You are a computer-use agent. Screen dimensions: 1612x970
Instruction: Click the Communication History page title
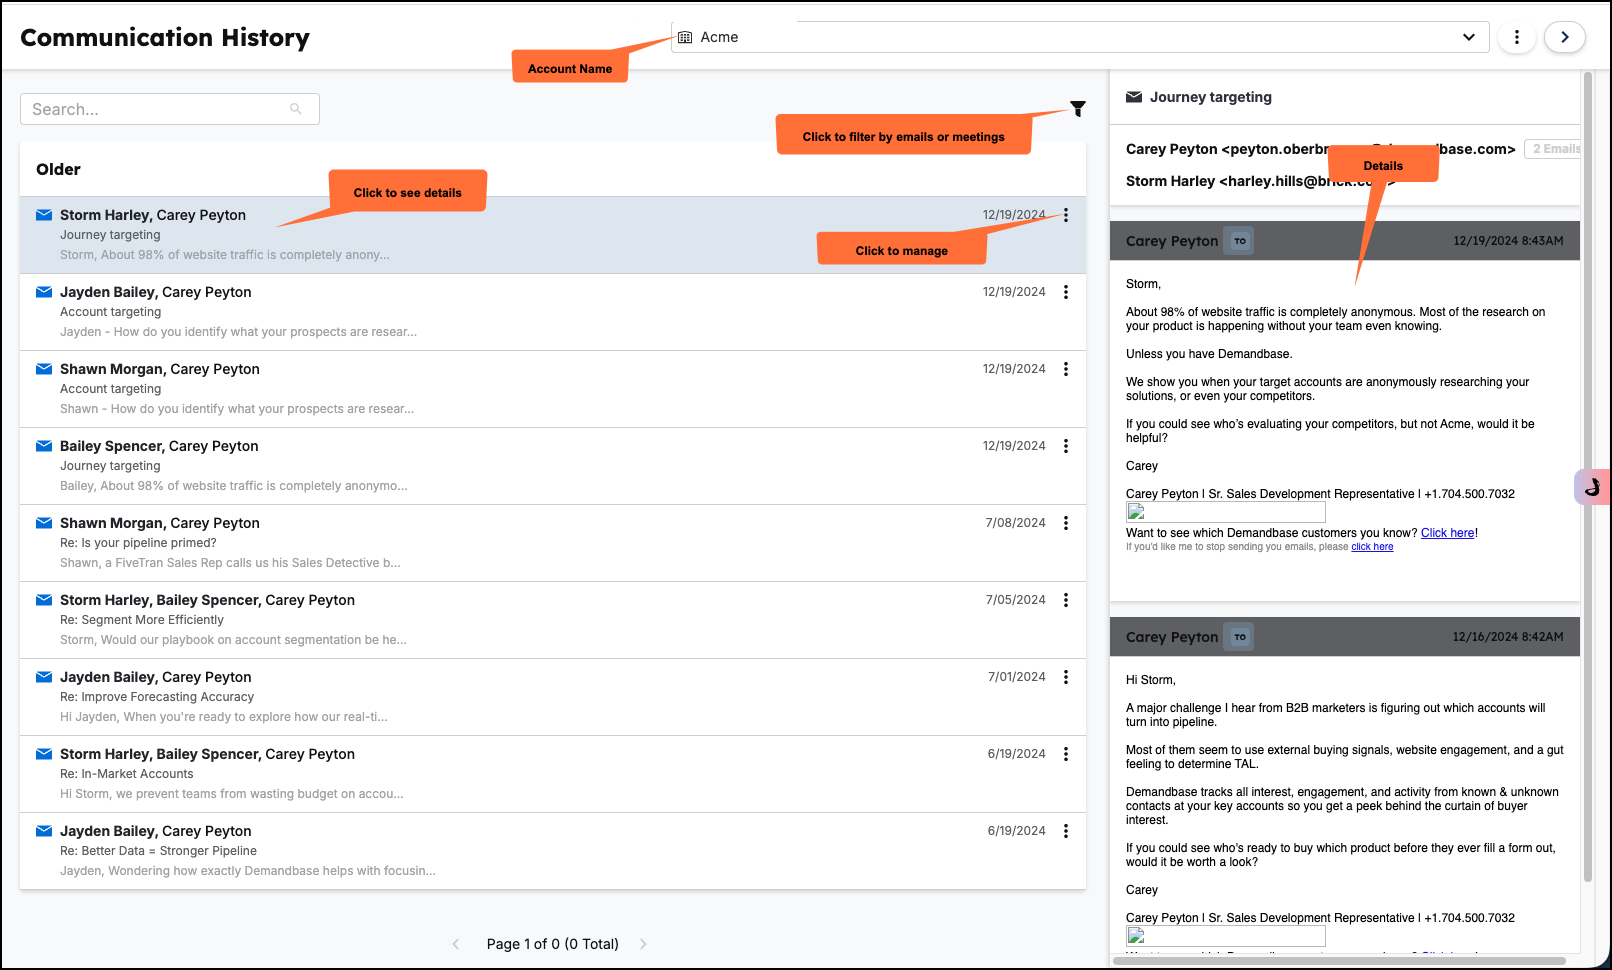click(165, 37)
